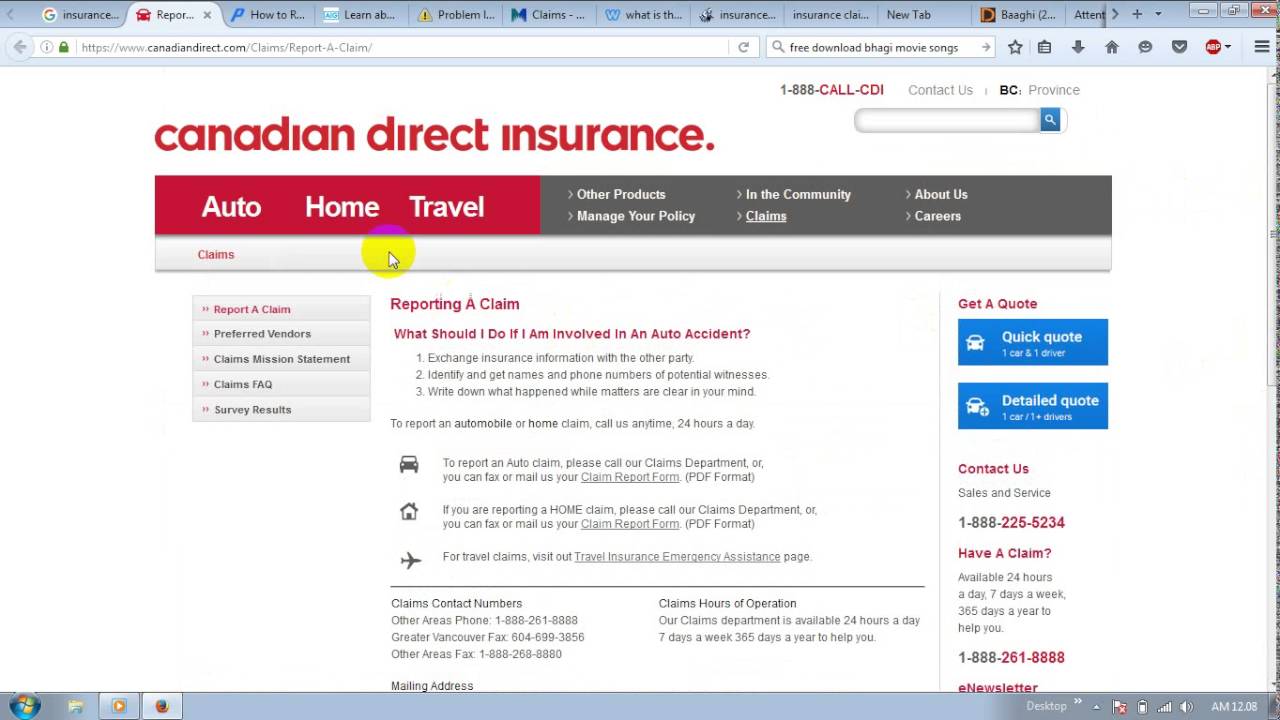This screenshot has height=720, width=1280.
Task: Switch to the How to R... tab
Action: pyautogui.click(x=268, y=15)
